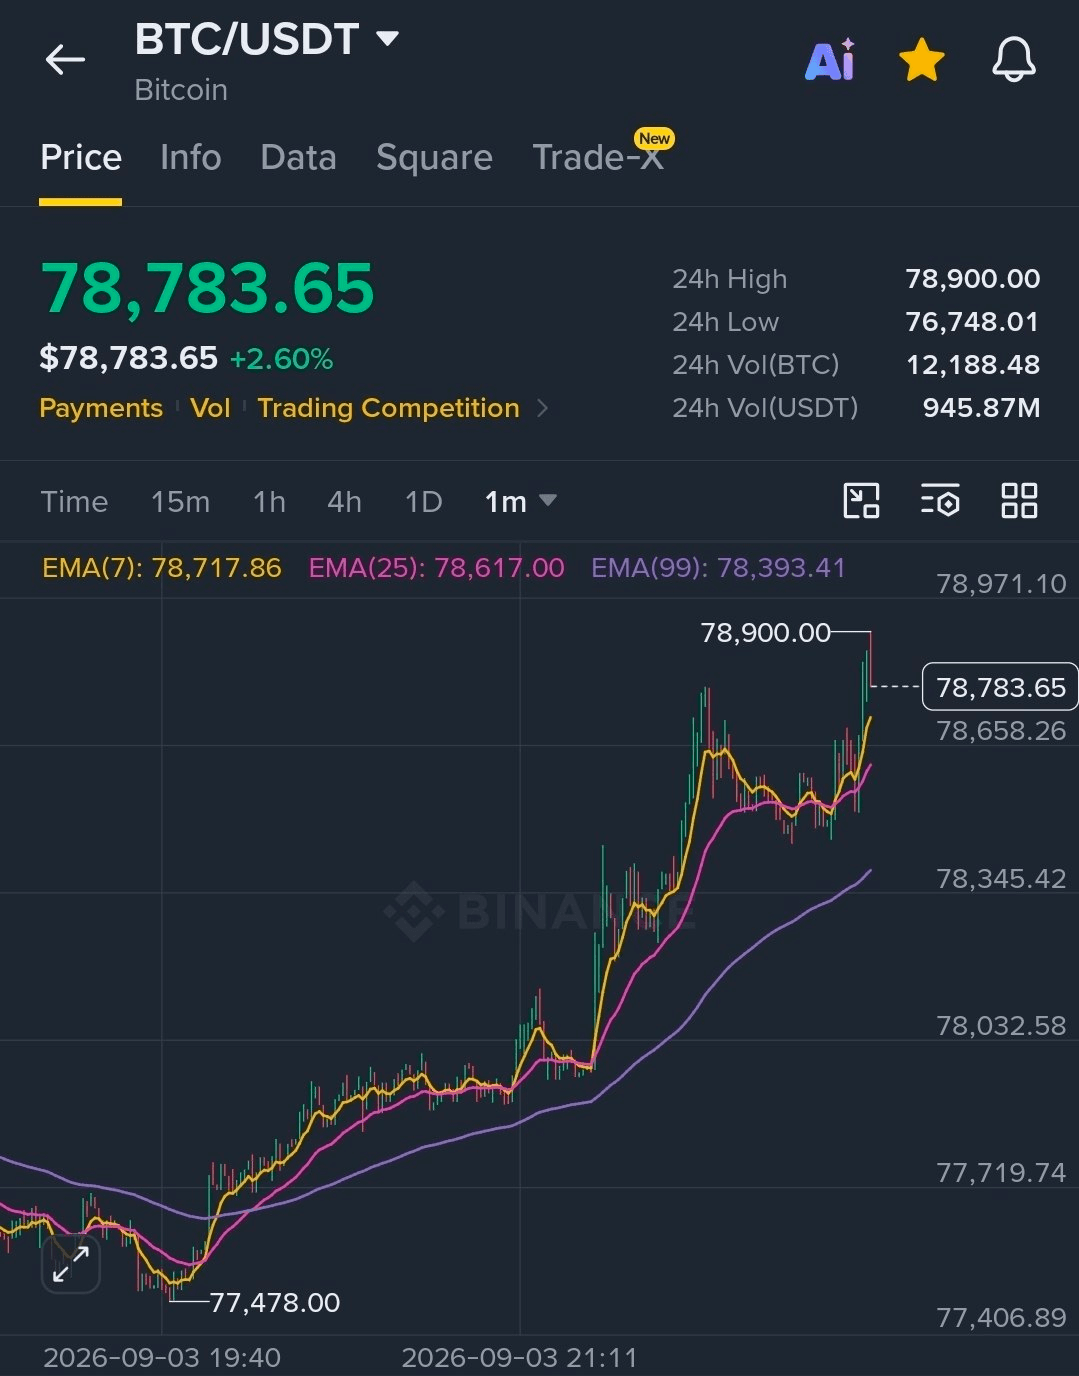Screen dimensions: 1079x1376
Task: Go back using the arrow icon
Action: (x=65, y=60)
